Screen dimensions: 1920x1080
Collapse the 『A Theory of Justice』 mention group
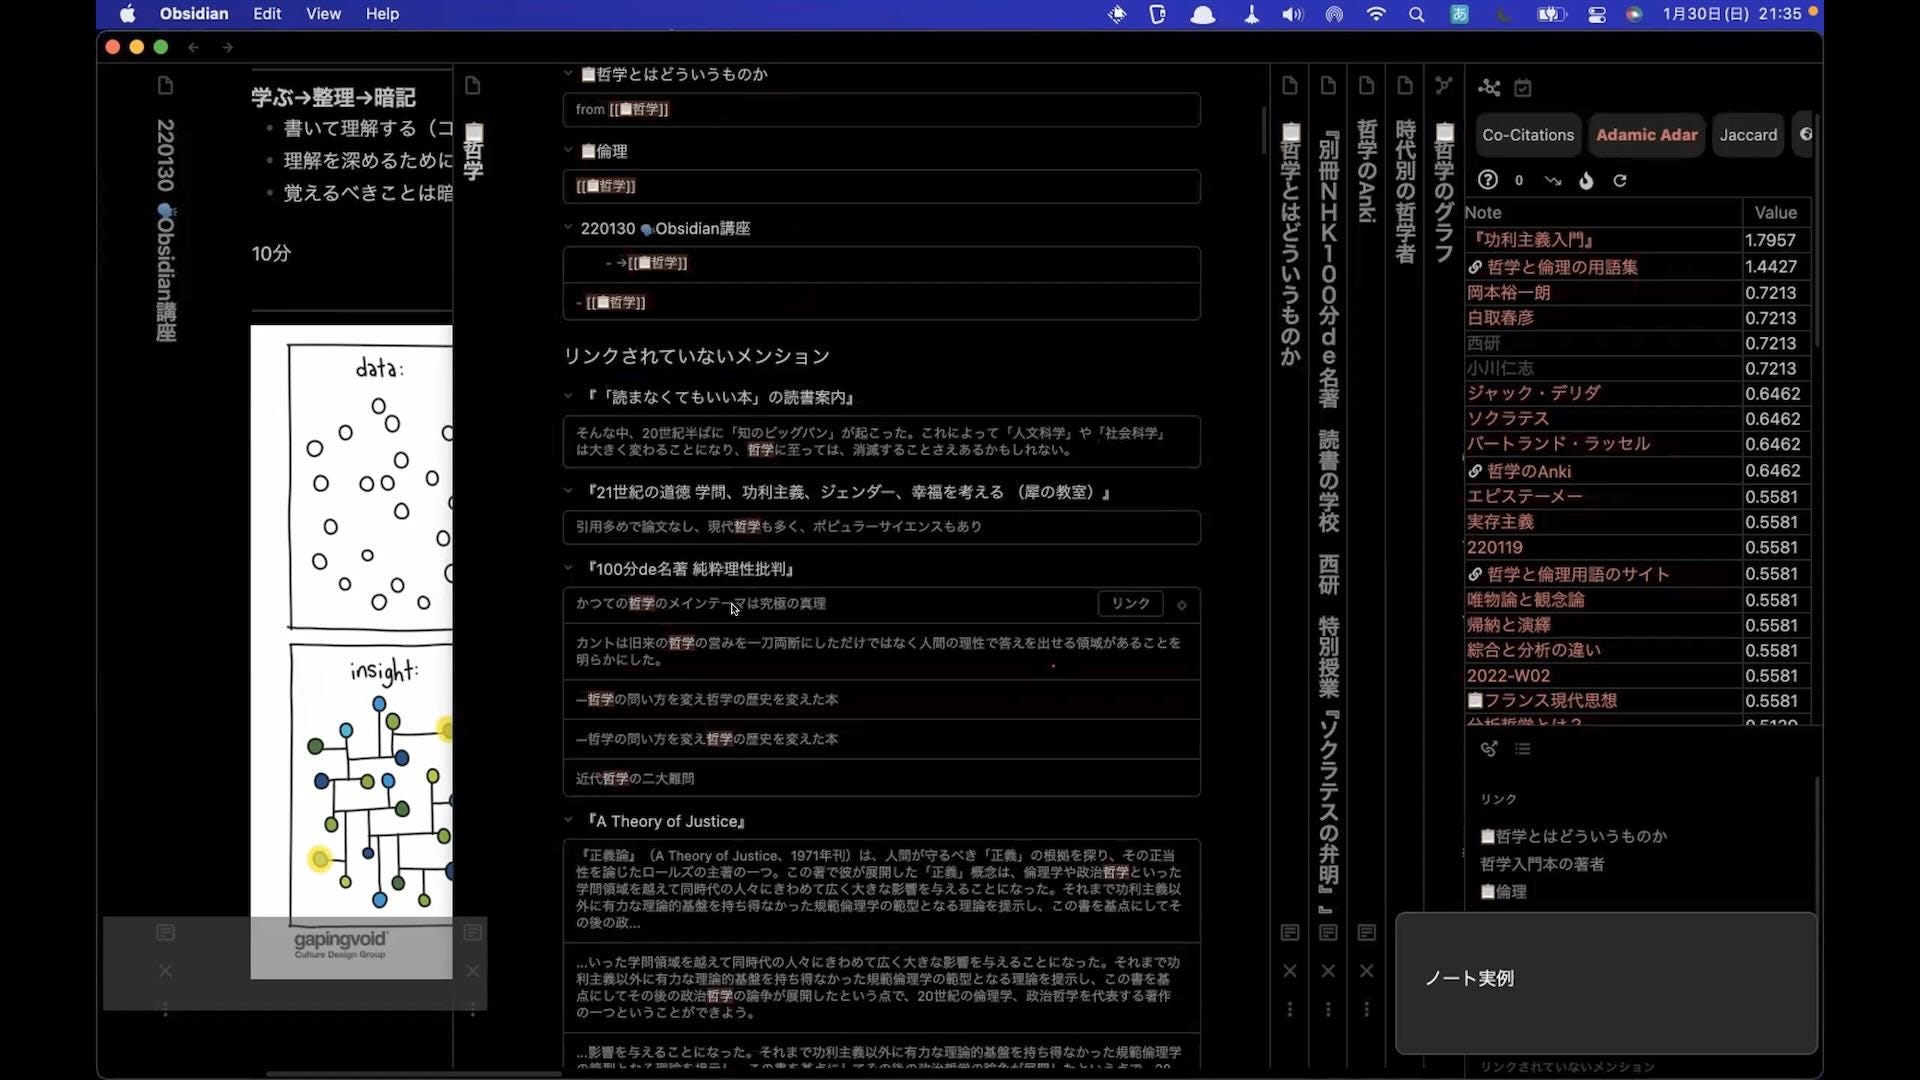pos(568,821)
